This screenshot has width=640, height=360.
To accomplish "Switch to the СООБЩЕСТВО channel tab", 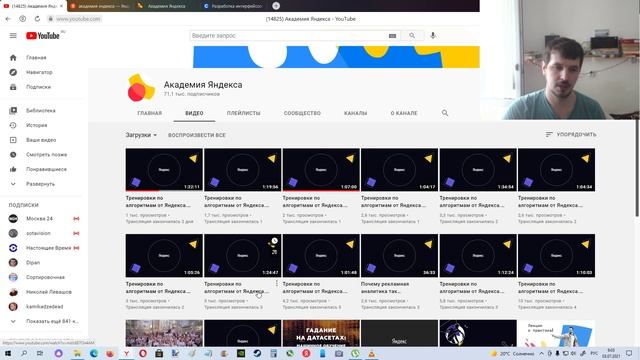I will [x=302, y=113].
